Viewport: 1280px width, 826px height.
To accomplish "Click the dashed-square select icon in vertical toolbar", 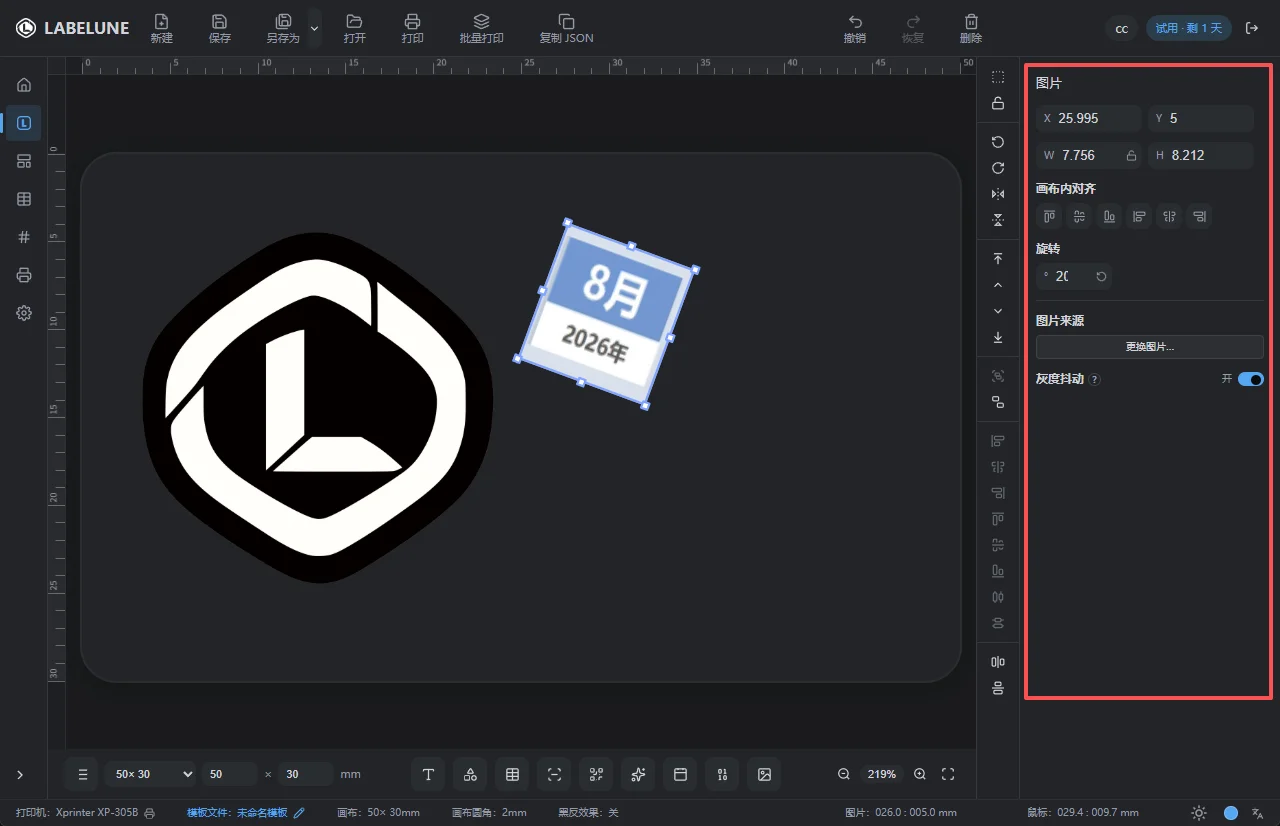I will click(x=998, y=77).
